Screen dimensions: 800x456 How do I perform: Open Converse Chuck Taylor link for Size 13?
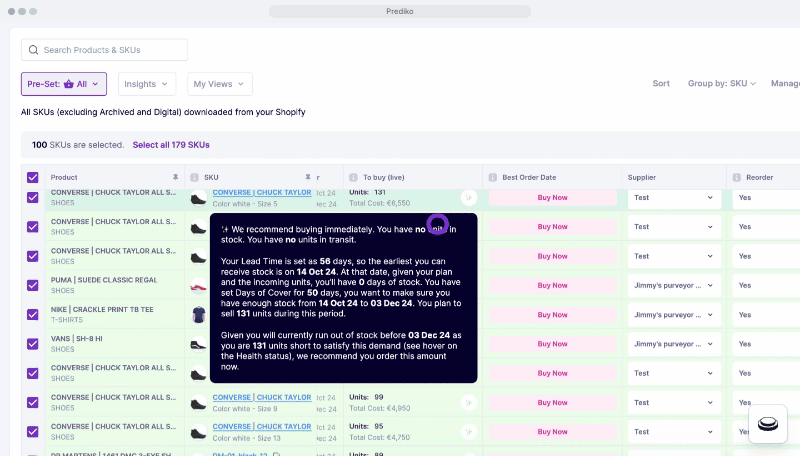262,426
